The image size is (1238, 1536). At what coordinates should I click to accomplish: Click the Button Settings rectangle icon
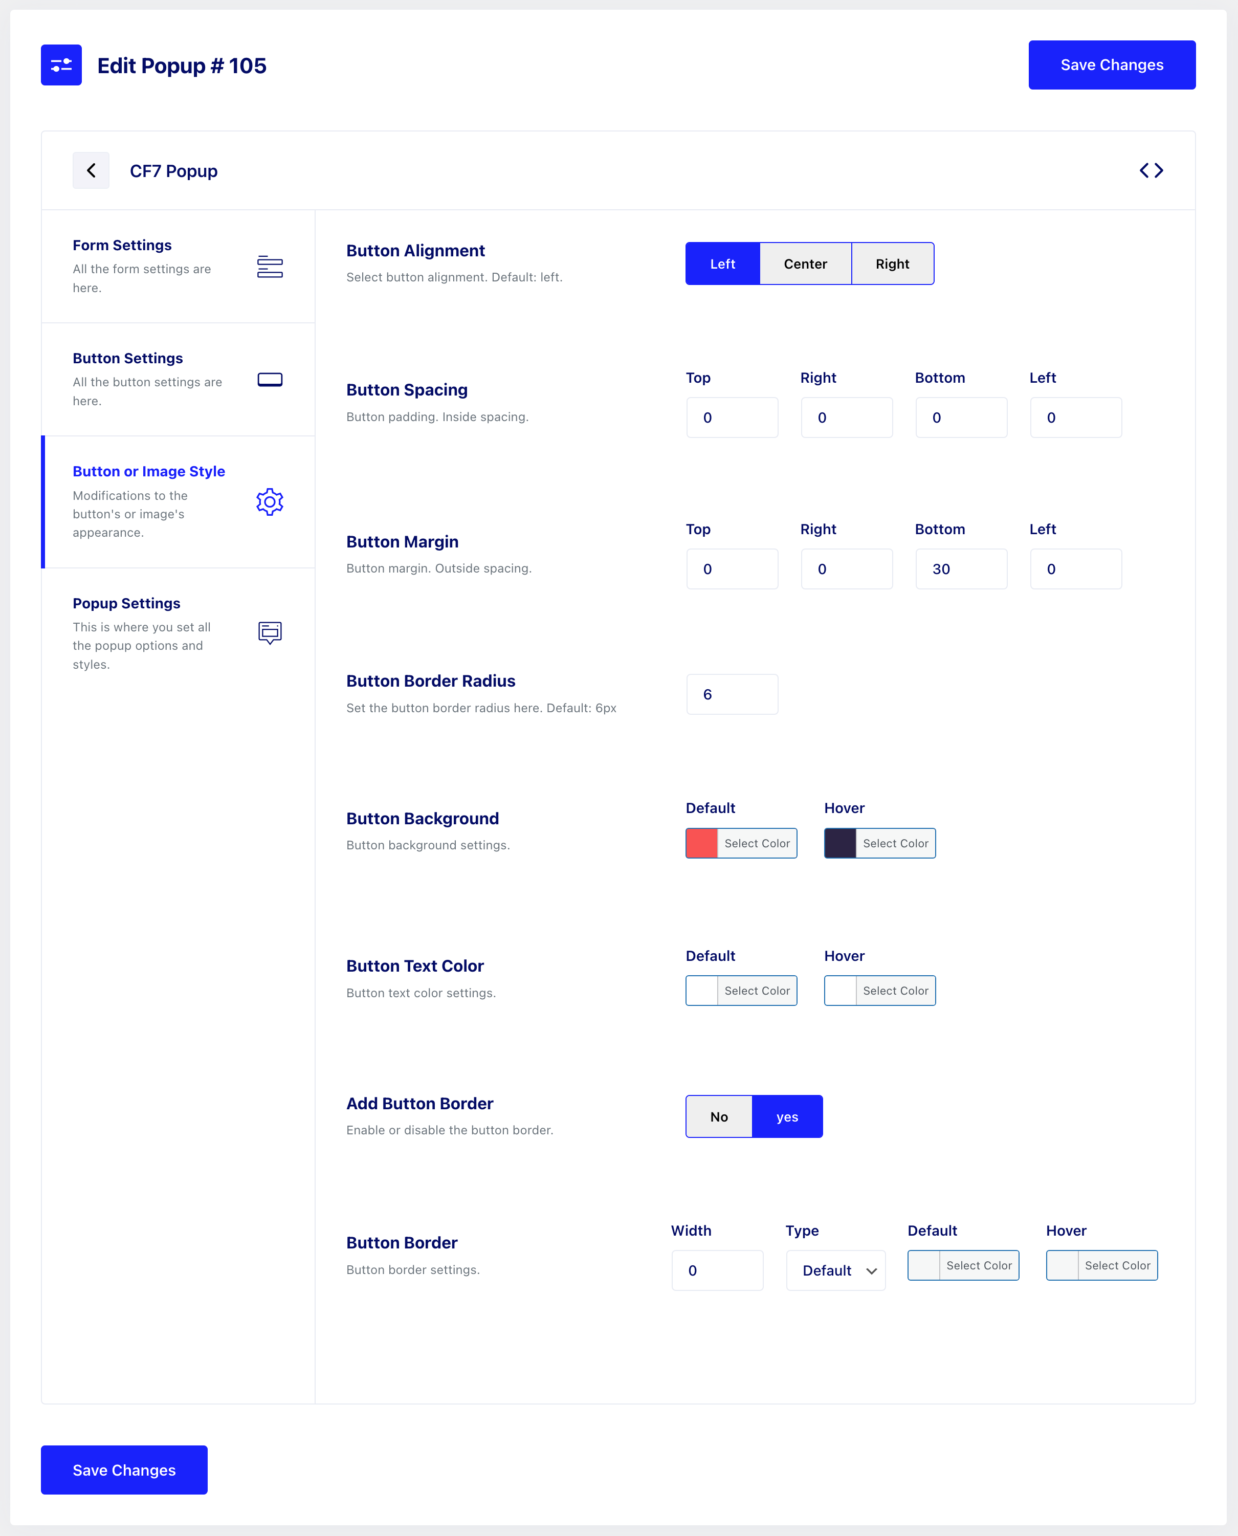[x=270, y=380]
